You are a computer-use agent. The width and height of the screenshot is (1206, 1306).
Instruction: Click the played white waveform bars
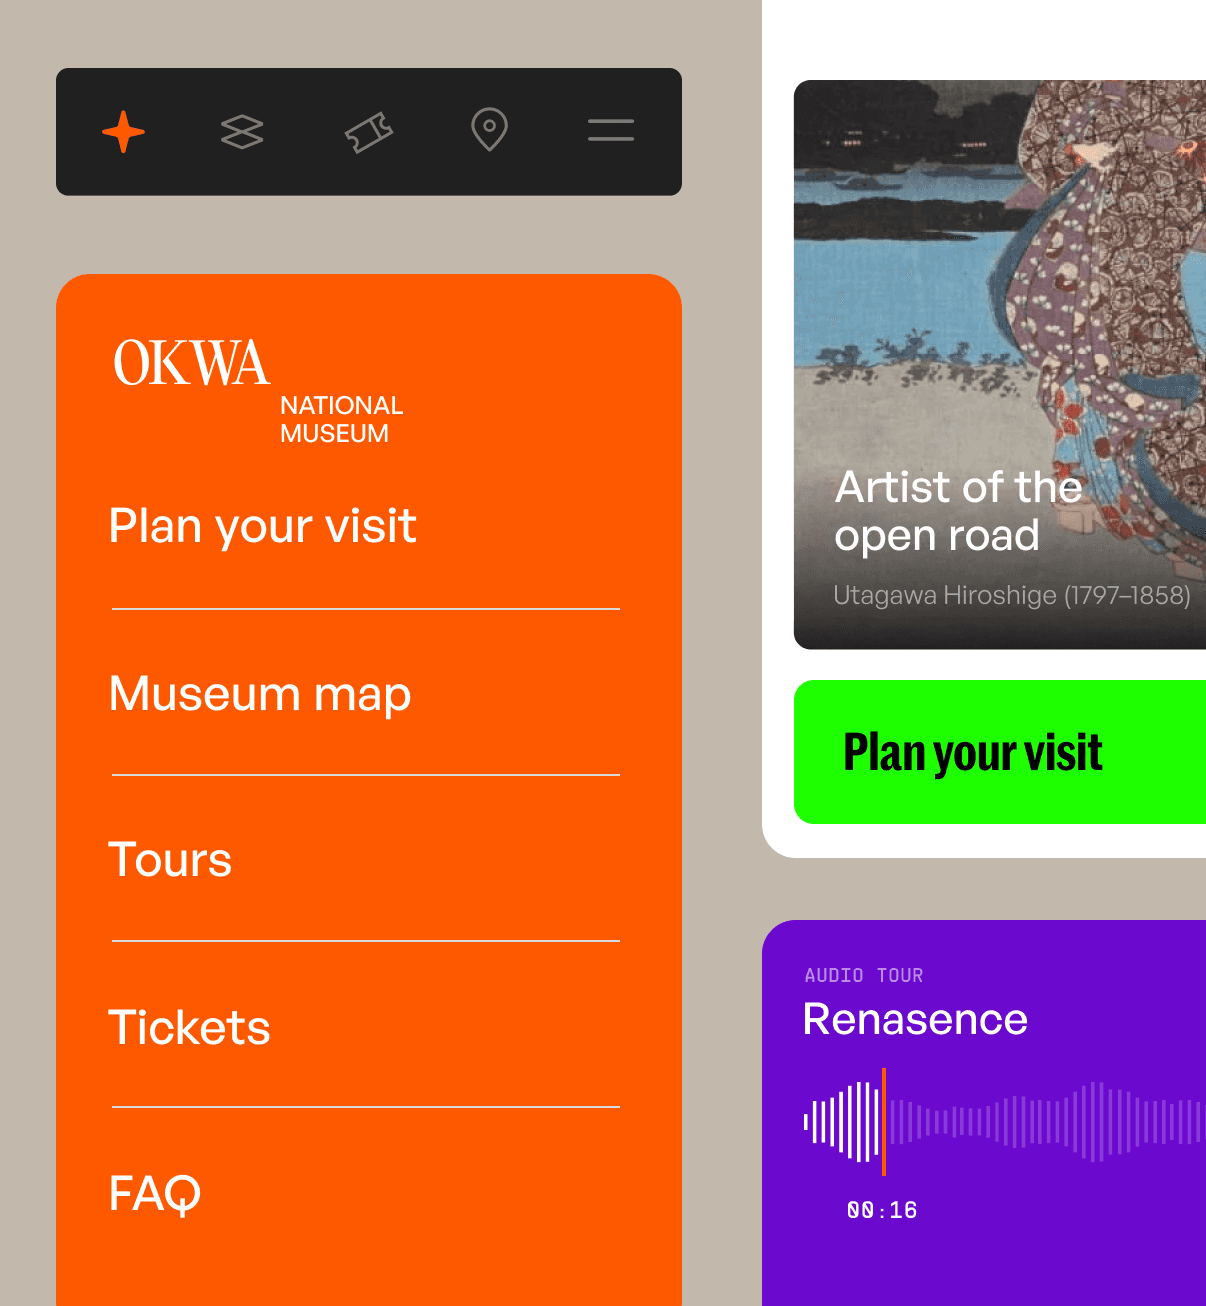842,1121
